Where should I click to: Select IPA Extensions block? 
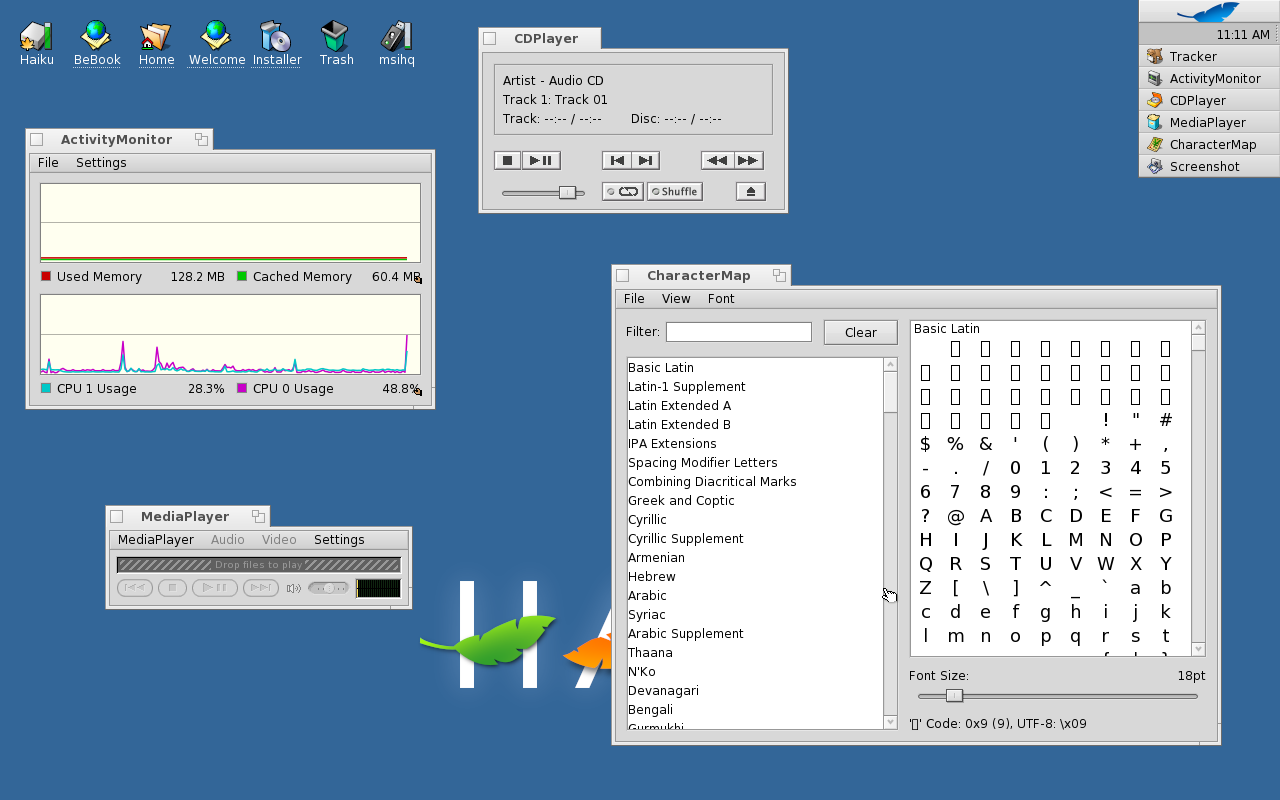pyautogui.click(x=754, y=444)
